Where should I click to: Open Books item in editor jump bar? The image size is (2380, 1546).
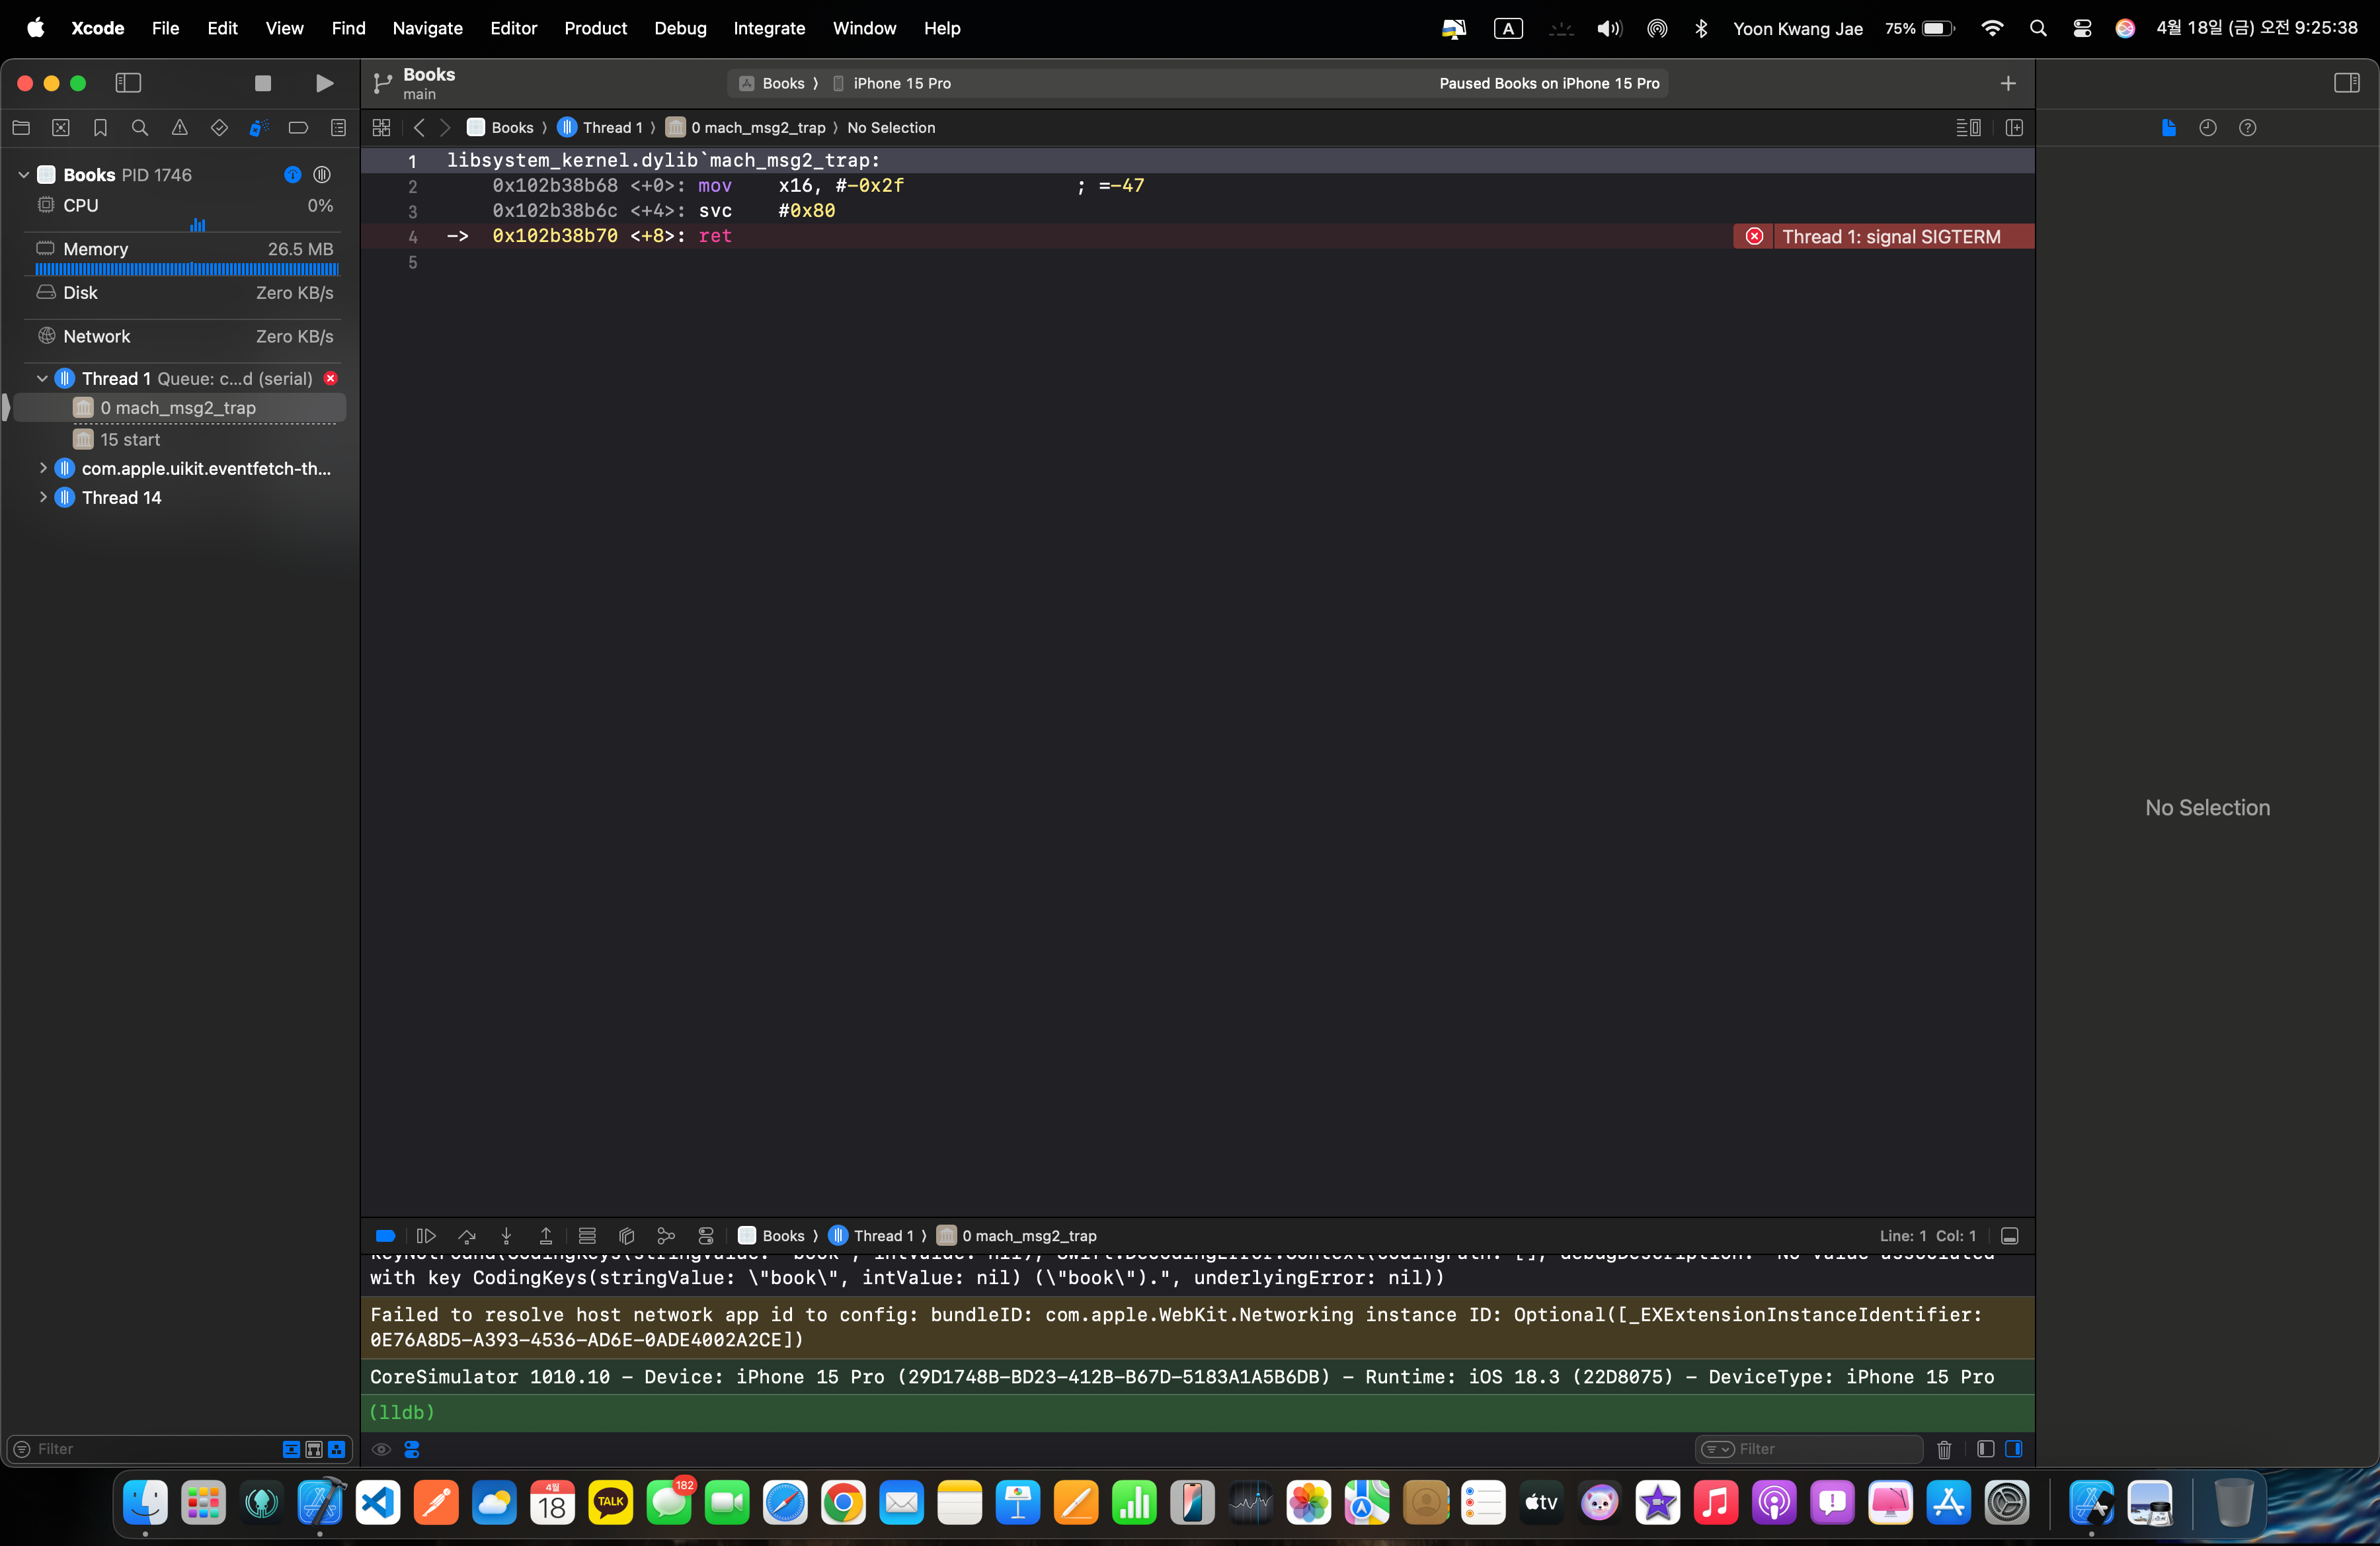(501, 127)
